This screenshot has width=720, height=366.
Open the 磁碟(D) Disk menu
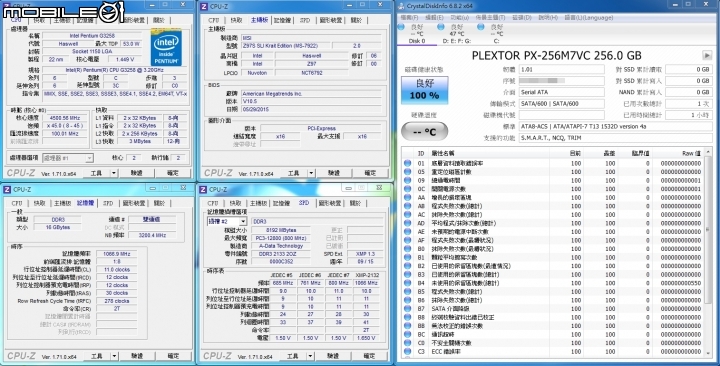point(521,17)
